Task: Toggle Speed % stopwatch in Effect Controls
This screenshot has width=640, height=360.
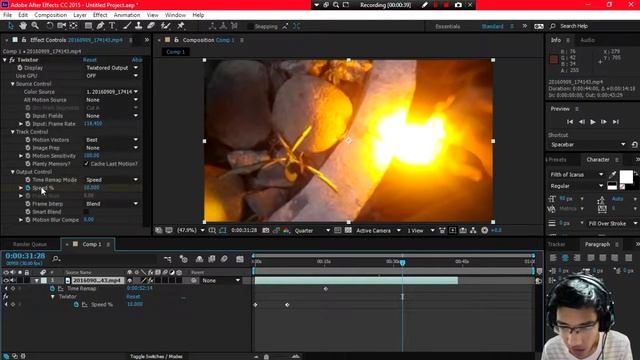Action: pos(28,188)
